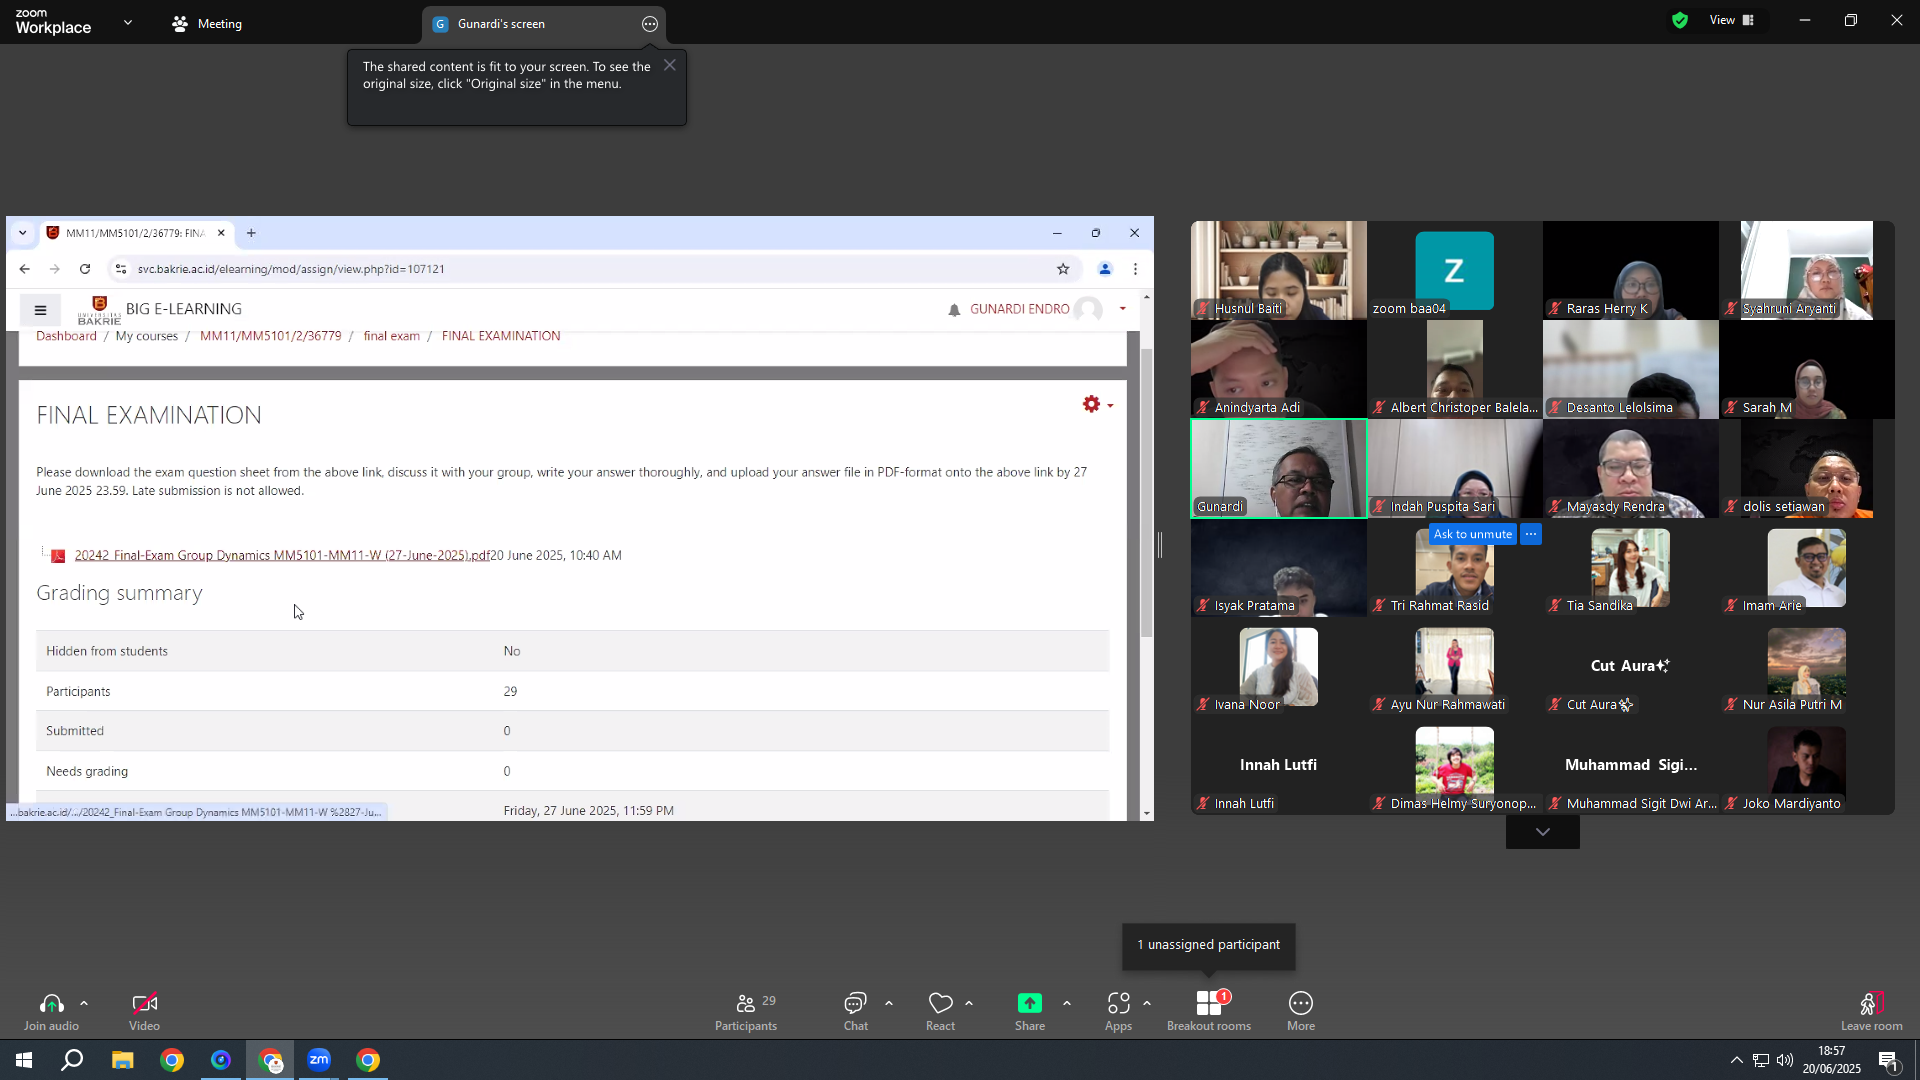Select Husnul Baiti's video tile

tap(1279, 270)
